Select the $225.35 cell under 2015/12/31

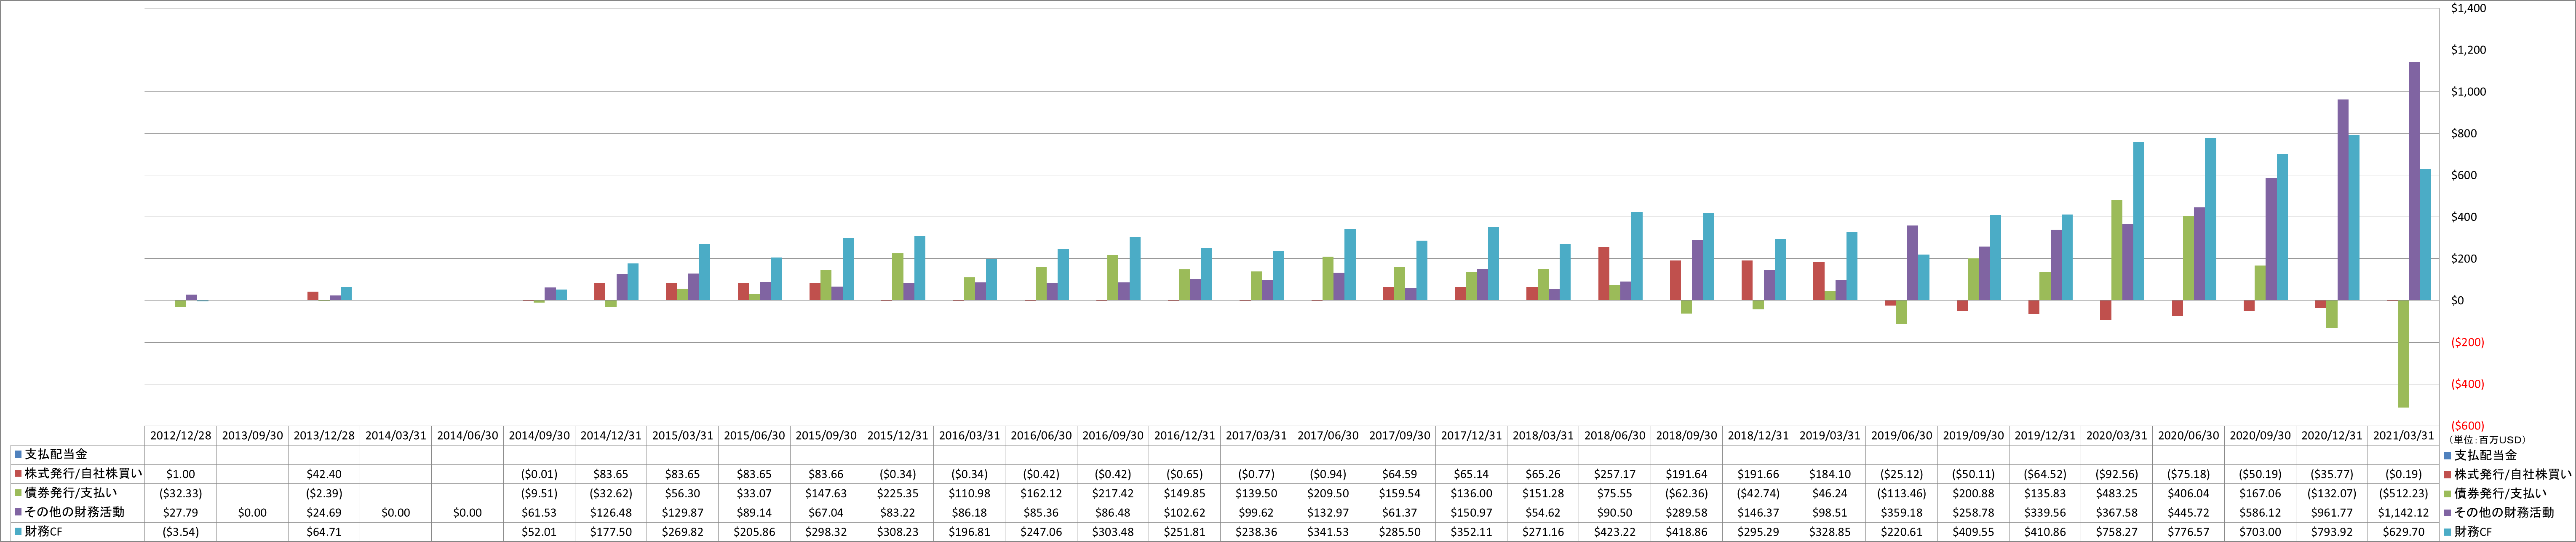click(x=898, y=493)
